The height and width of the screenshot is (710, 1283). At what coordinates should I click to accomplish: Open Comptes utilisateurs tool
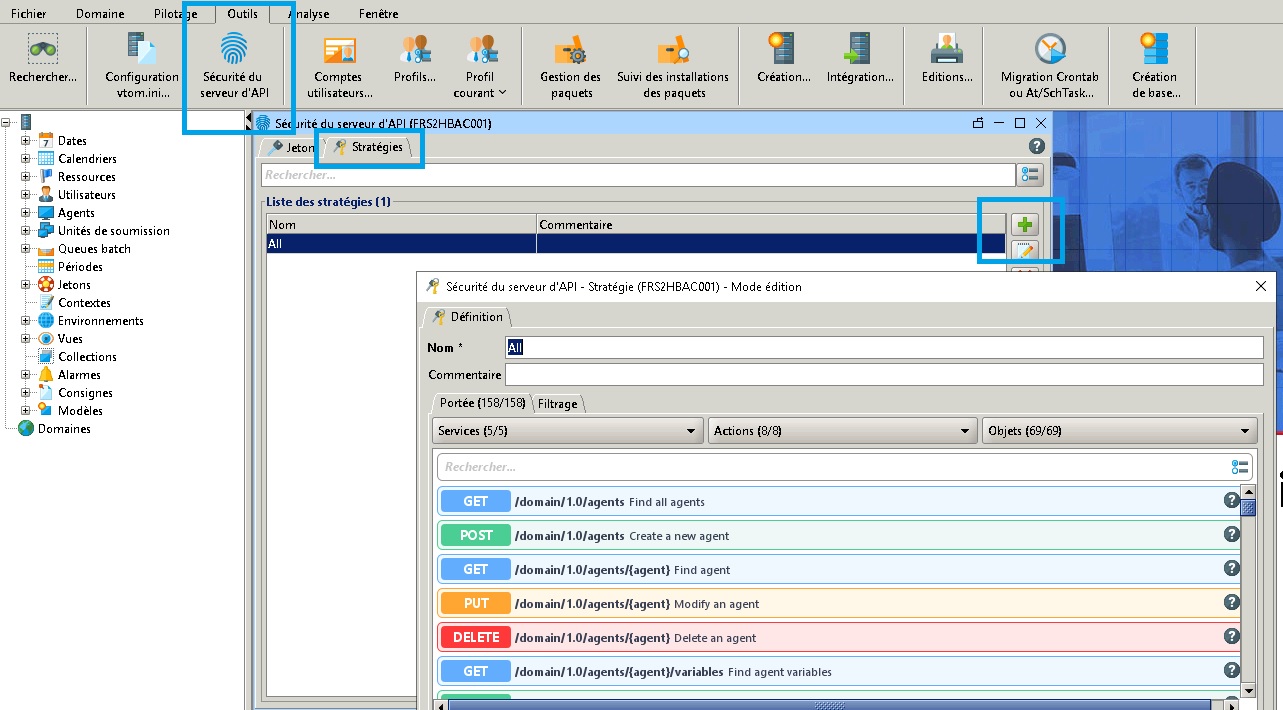click(x=339, y=64)
